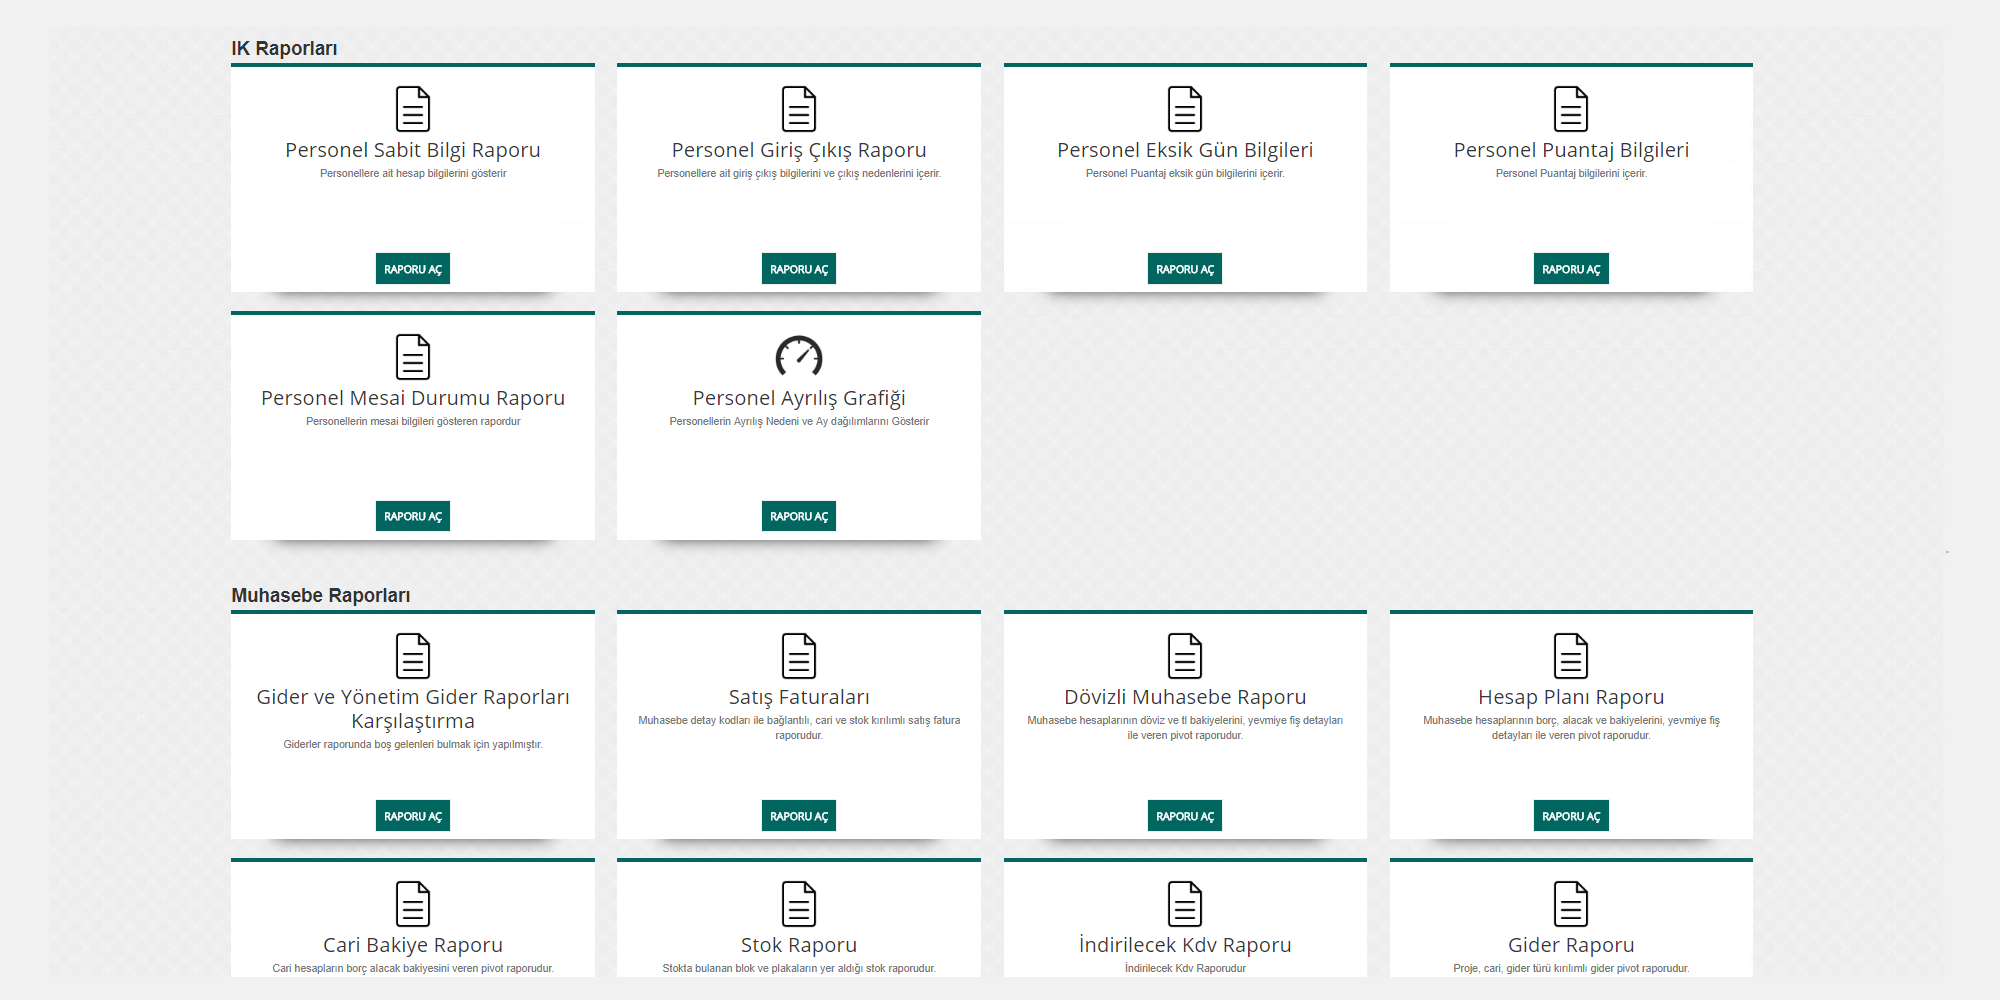Viewport: 2000px width, 1000px height.
Task: Click the Cari Bakiye Raporu document icon
Action: (412, 904)
